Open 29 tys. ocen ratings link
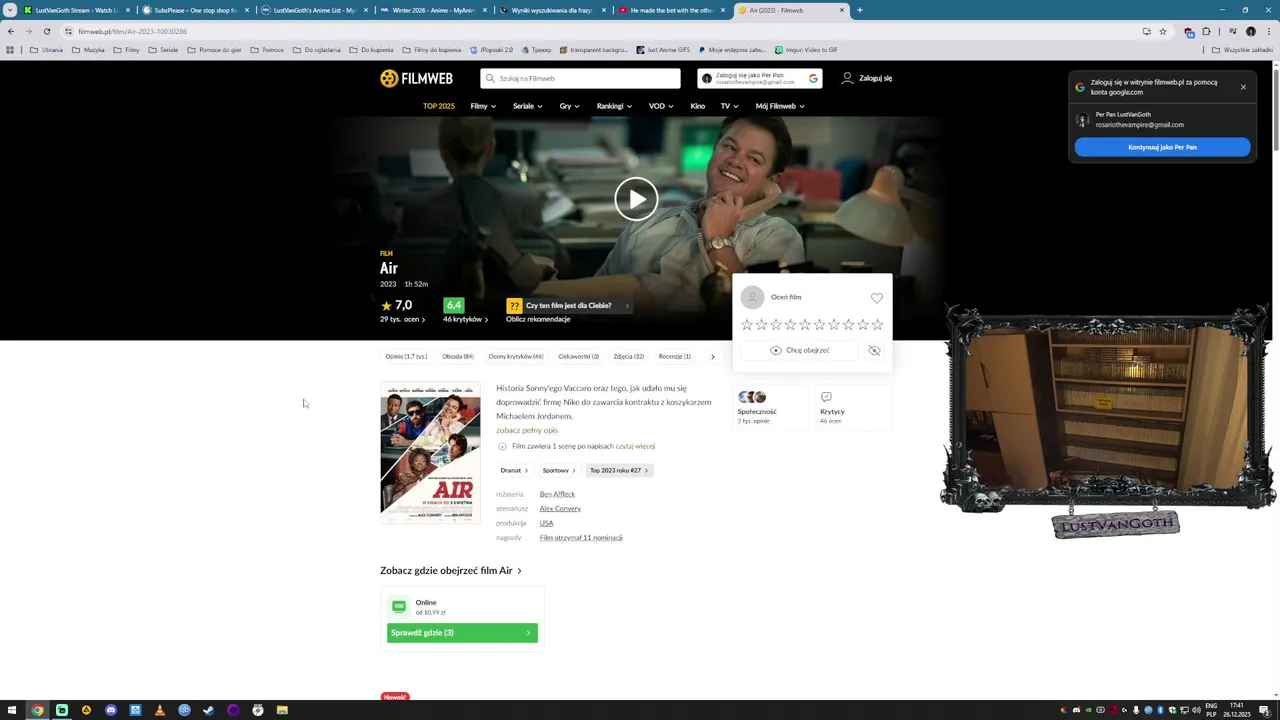 402,319
